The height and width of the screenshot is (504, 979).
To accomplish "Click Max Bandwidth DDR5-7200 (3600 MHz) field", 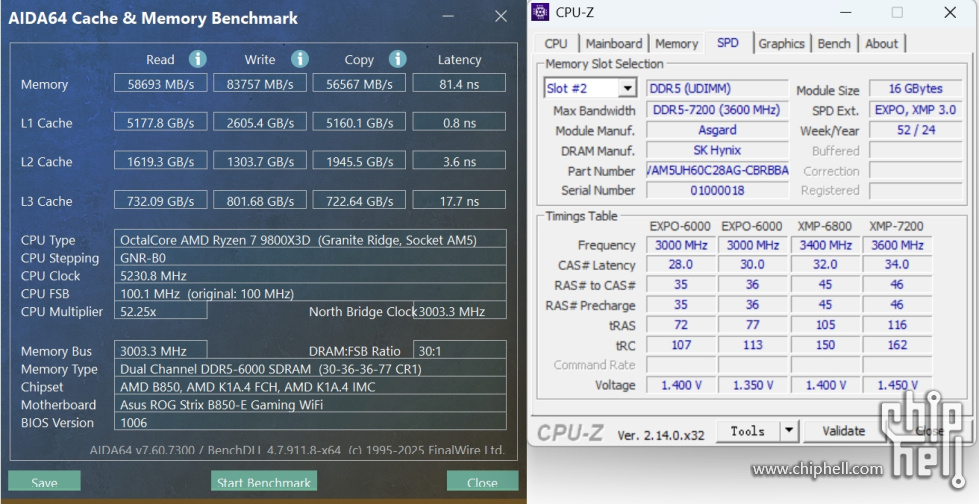I will (717, 110).
